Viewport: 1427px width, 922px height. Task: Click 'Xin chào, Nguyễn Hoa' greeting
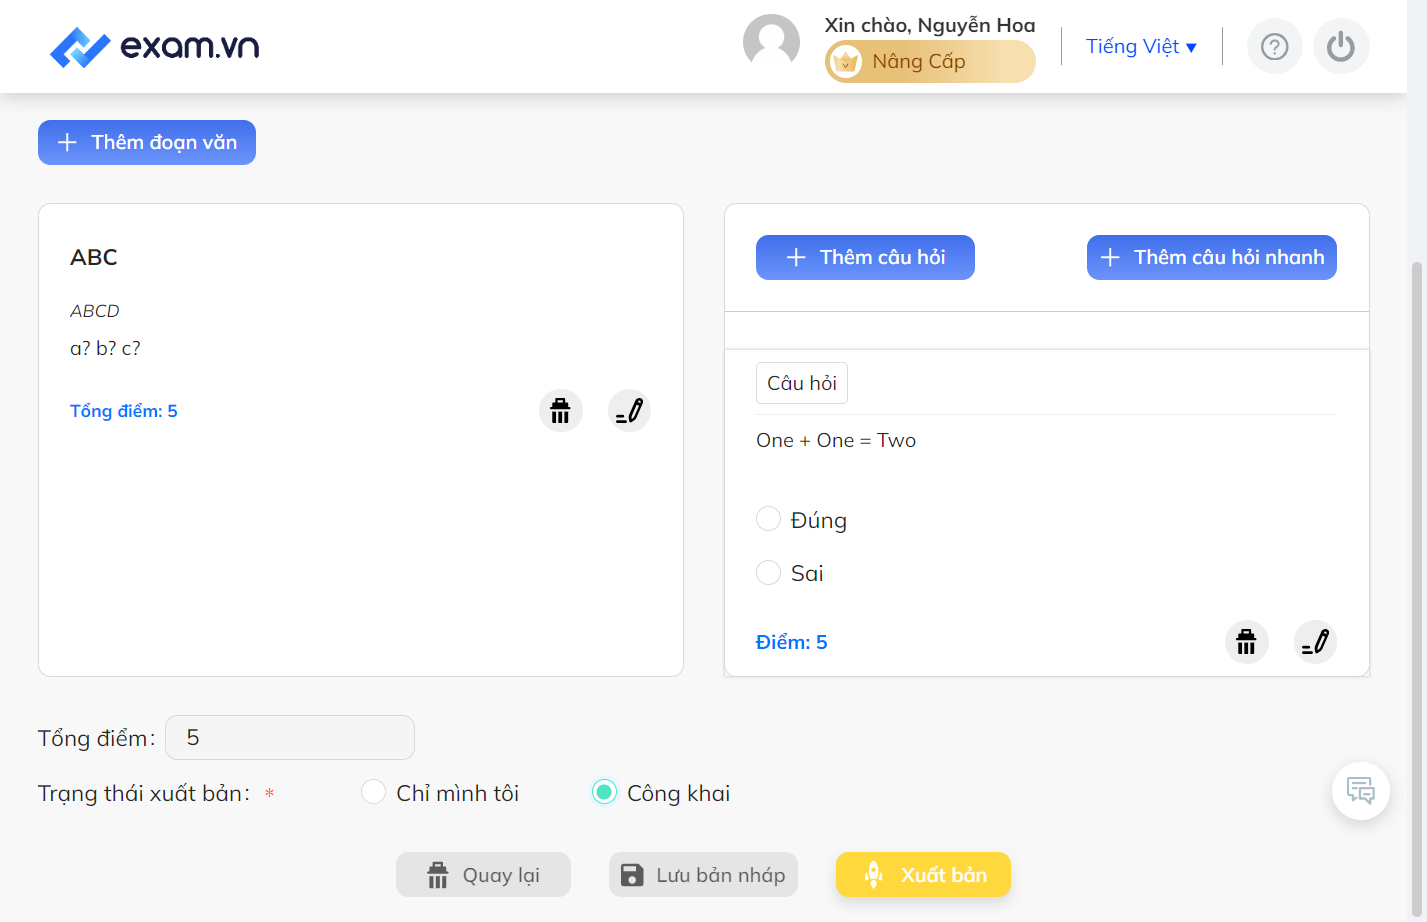(x=930, y=25)
